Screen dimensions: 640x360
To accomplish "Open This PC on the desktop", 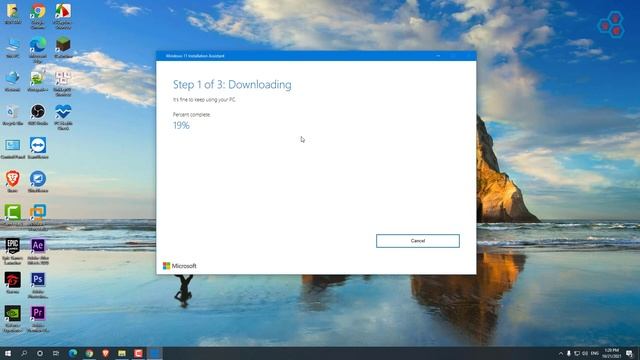I will coord(13,47).
